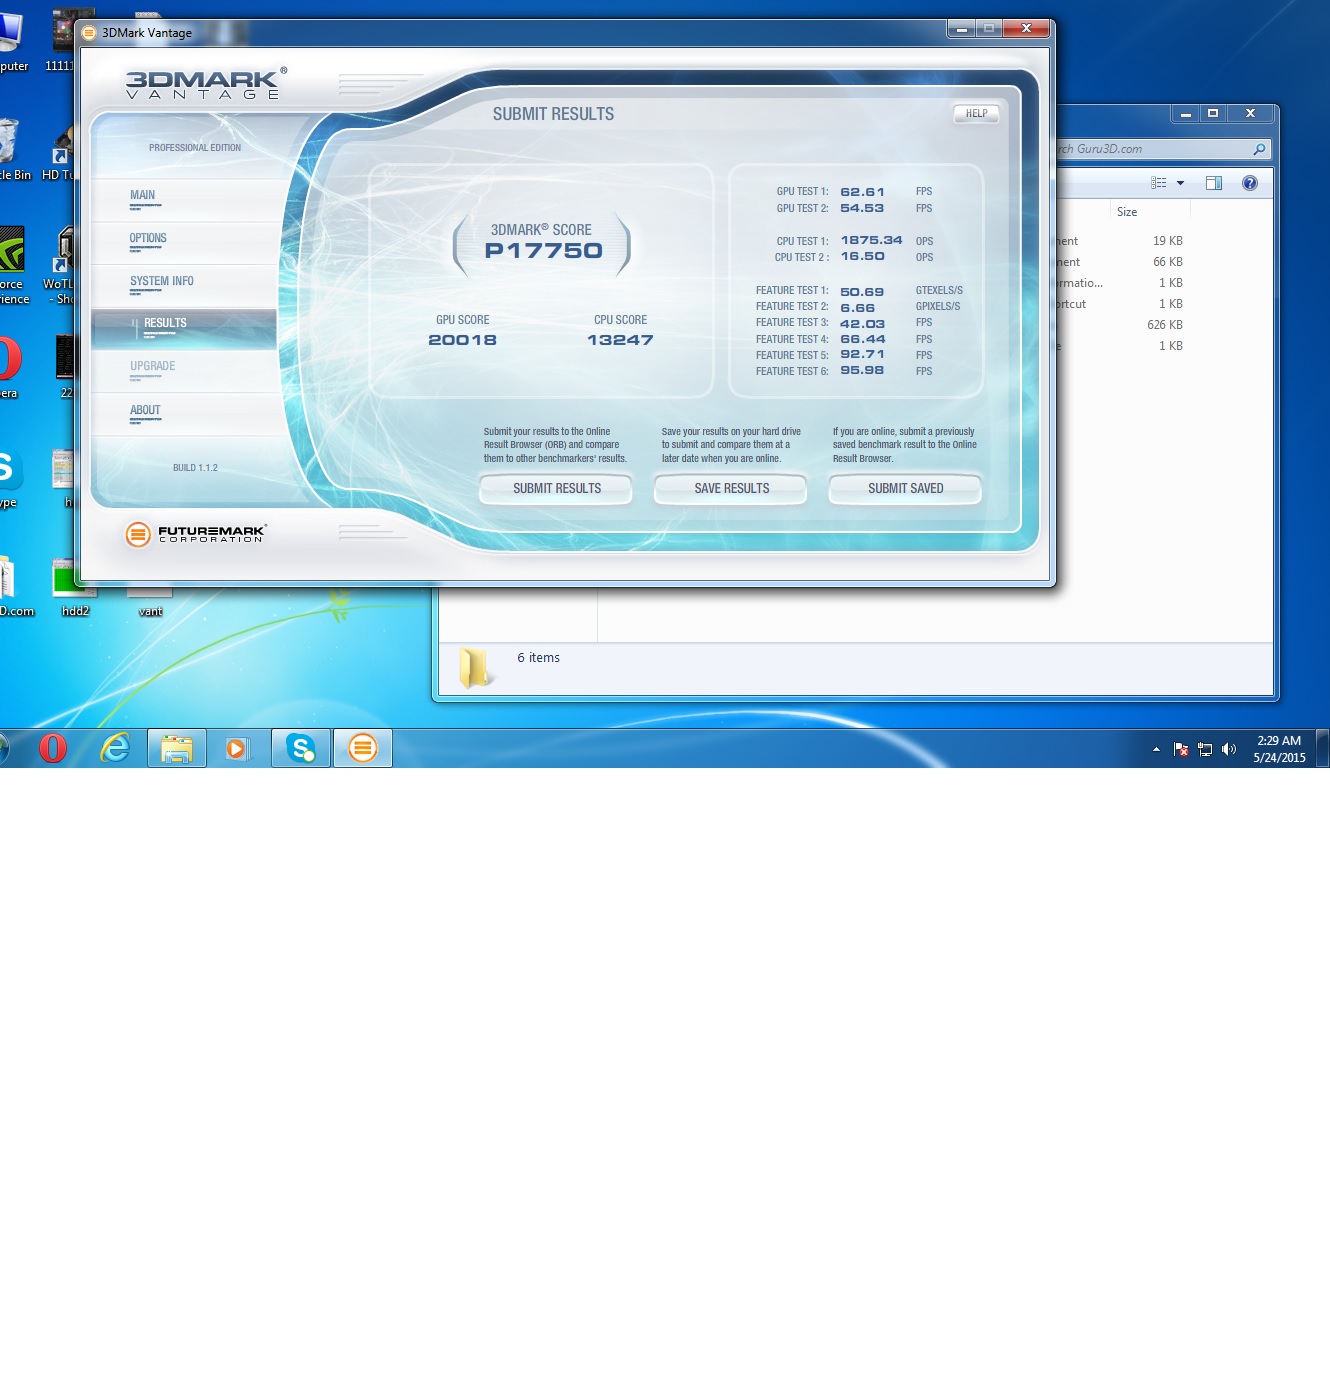Image resolution: width=1330 pixels, height=1376 pixels.
Task: Select the Skype desktop shortcut
Action: tap(10, 478)
